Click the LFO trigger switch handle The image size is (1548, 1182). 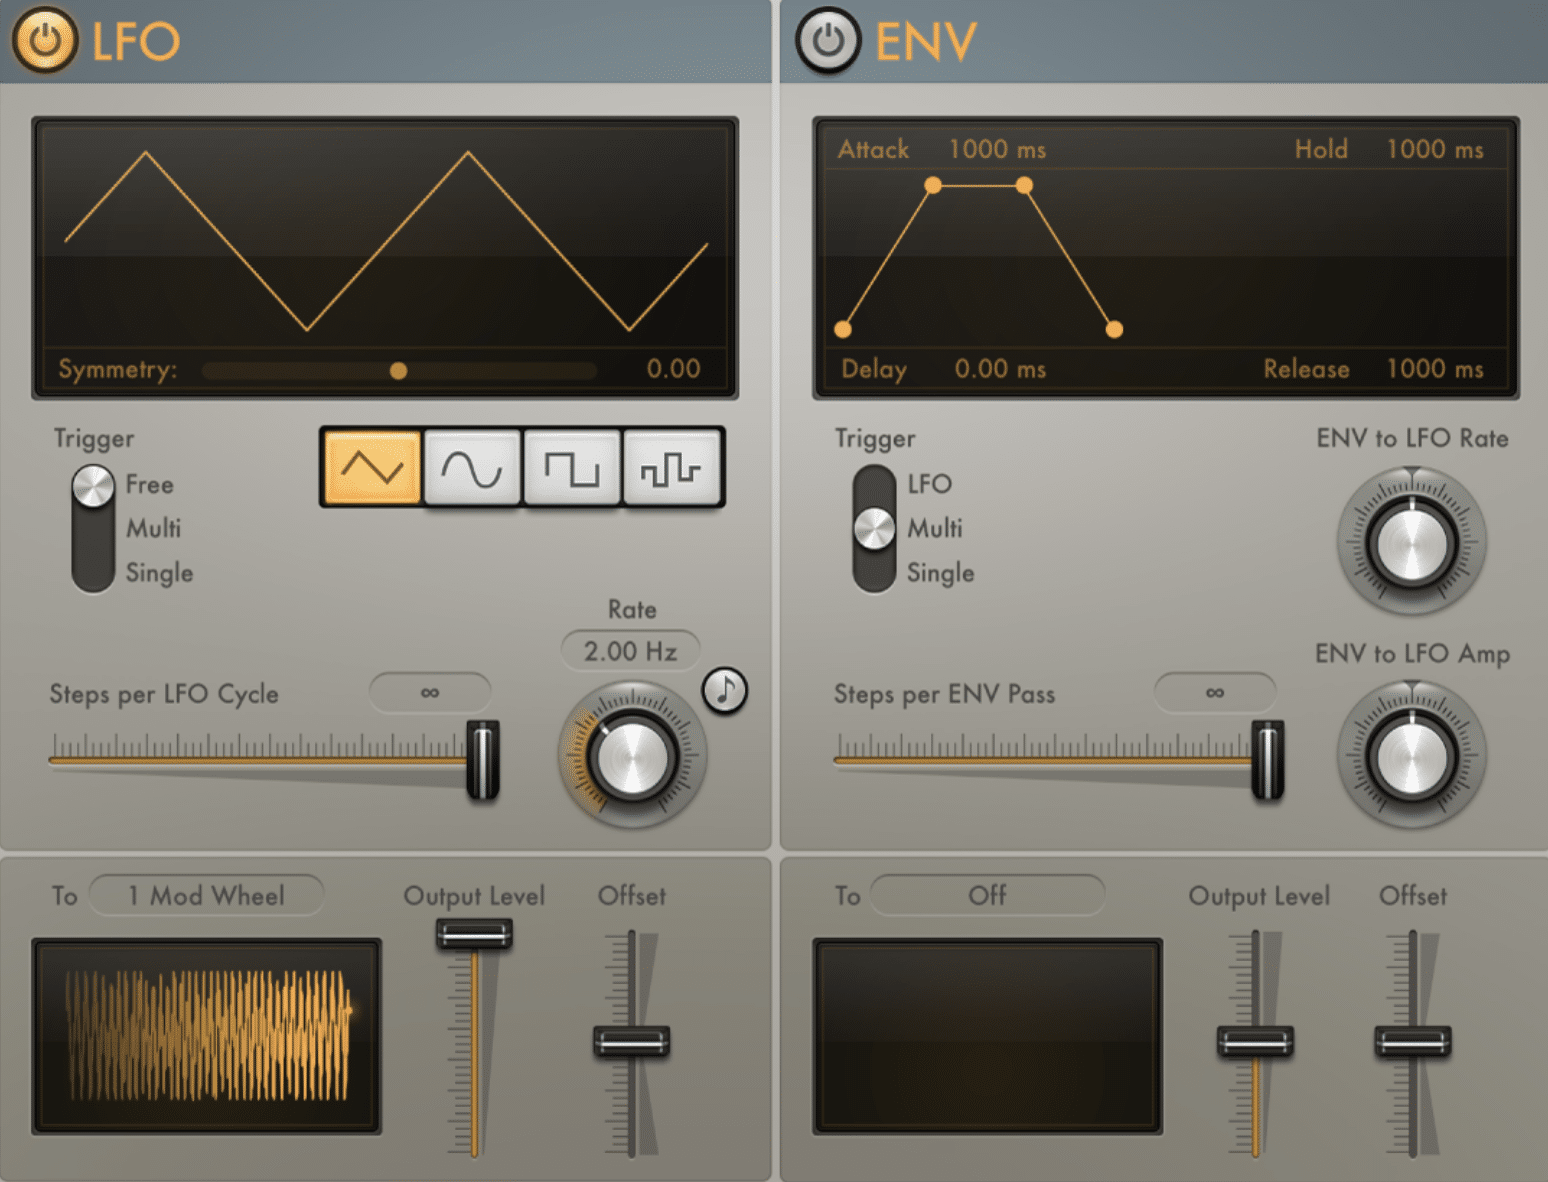[x=93, y=486]
